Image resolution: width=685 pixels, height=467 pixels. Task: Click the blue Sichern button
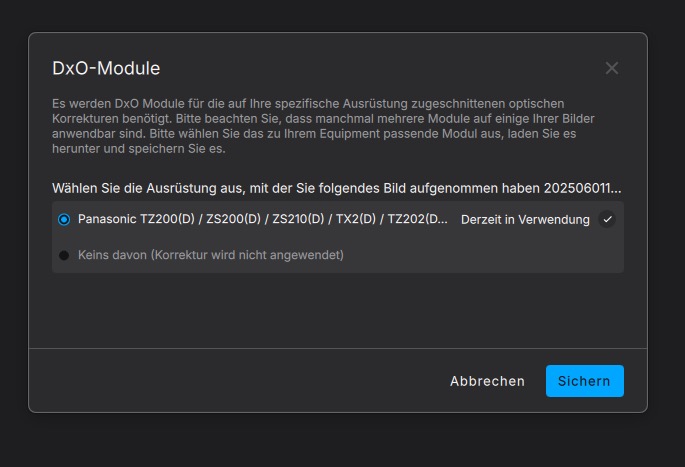coord(585,381)
